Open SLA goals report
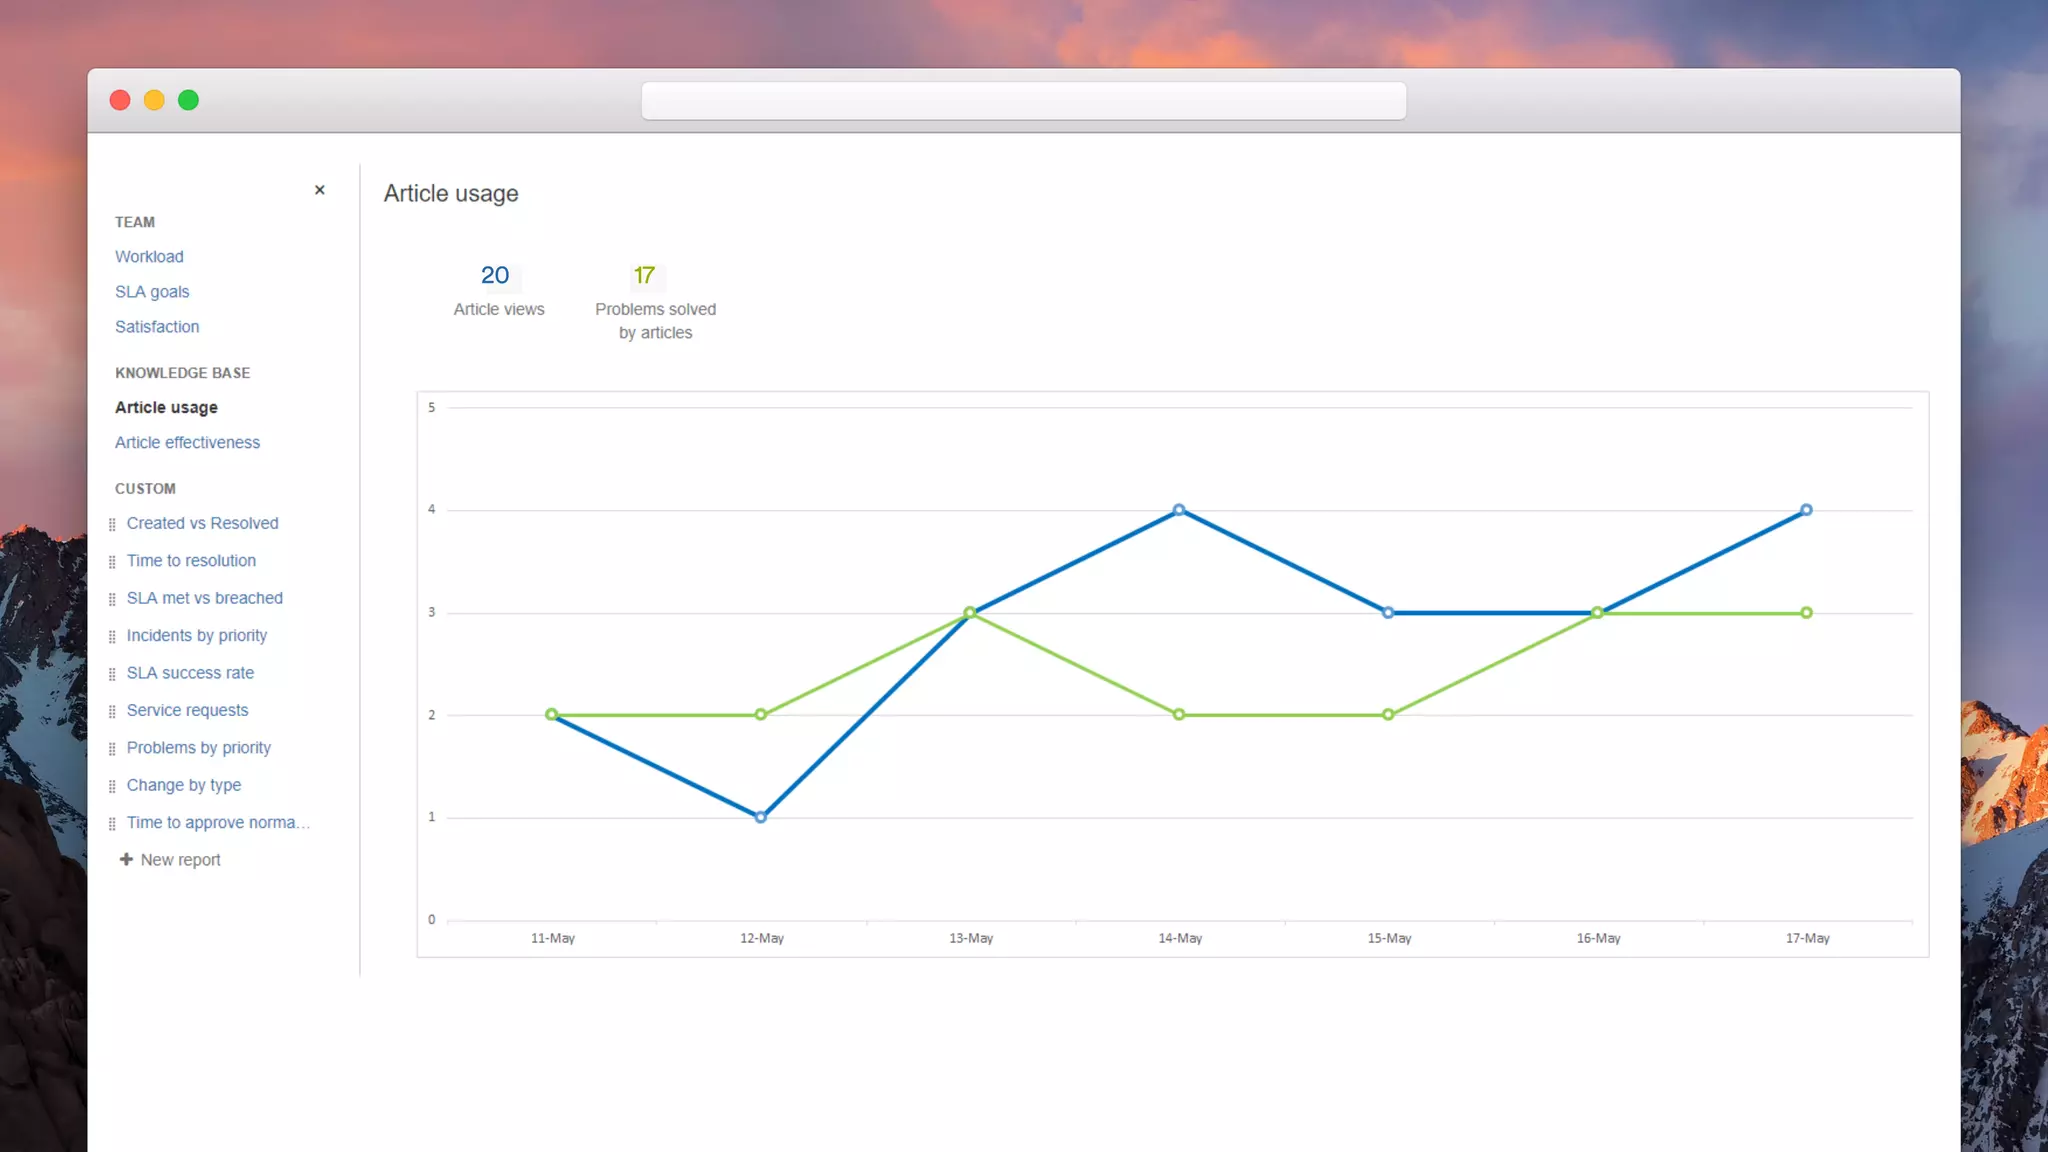The width and height of the screenshot is (2048, 1152). click(x=152, y=292)
